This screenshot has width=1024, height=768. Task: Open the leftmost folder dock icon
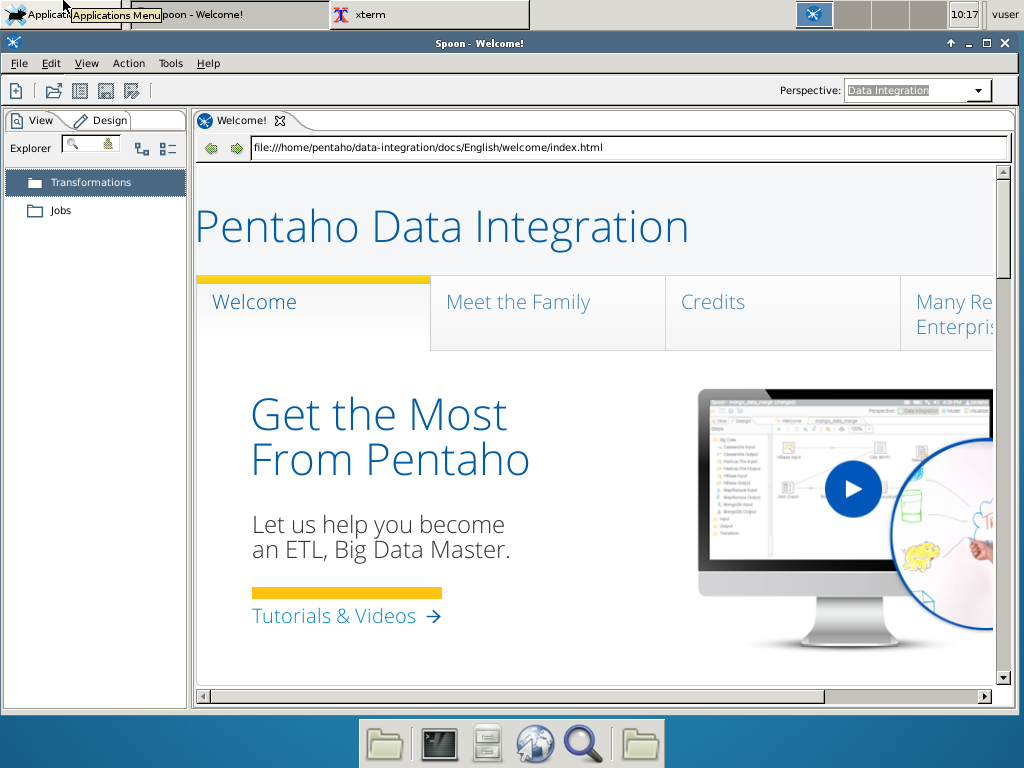point(385,744)
